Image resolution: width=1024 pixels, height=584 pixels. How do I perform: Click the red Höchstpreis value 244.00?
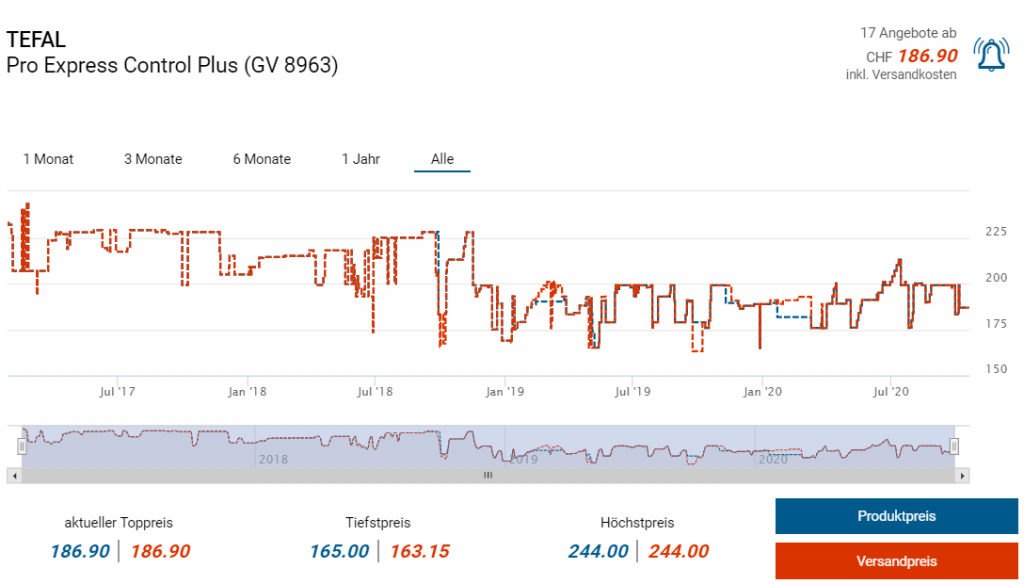[679, 551]
